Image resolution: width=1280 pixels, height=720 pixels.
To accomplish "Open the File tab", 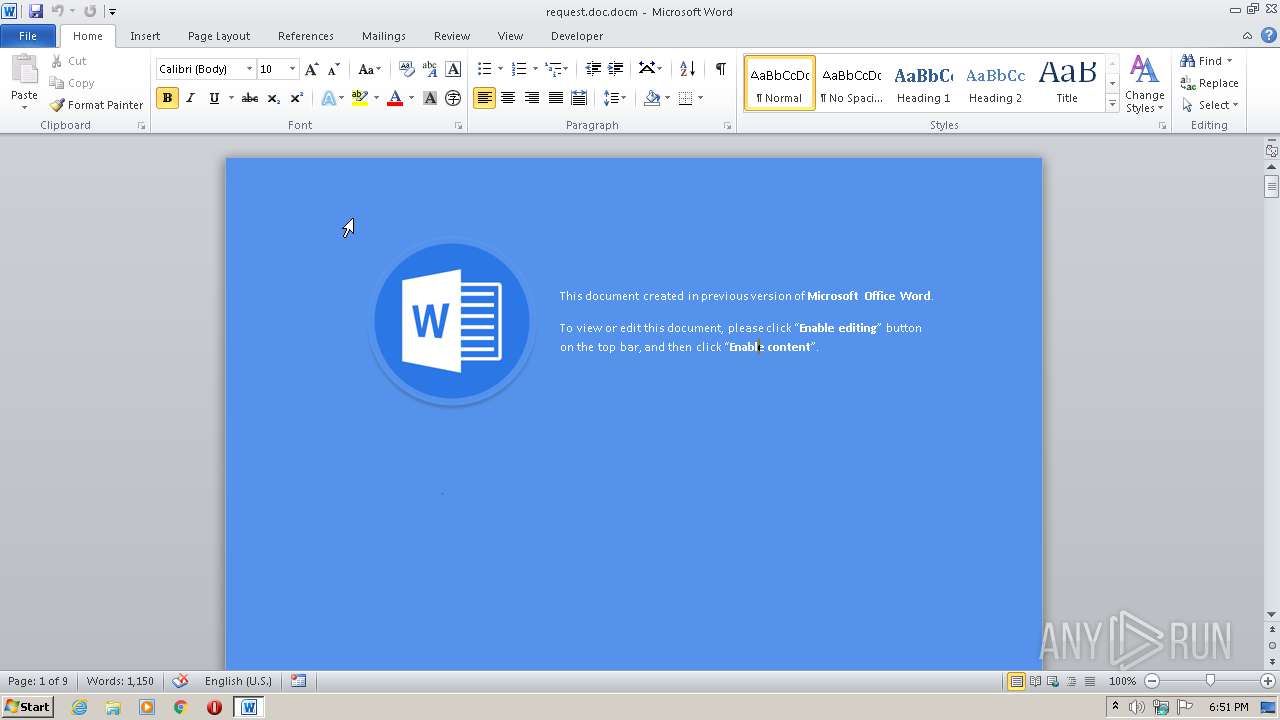I will pyautogui.click(x=28, y=36).
